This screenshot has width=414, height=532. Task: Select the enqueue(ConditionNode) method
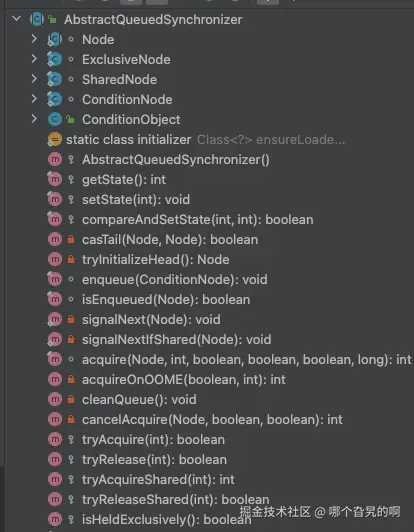coord(174,280)
